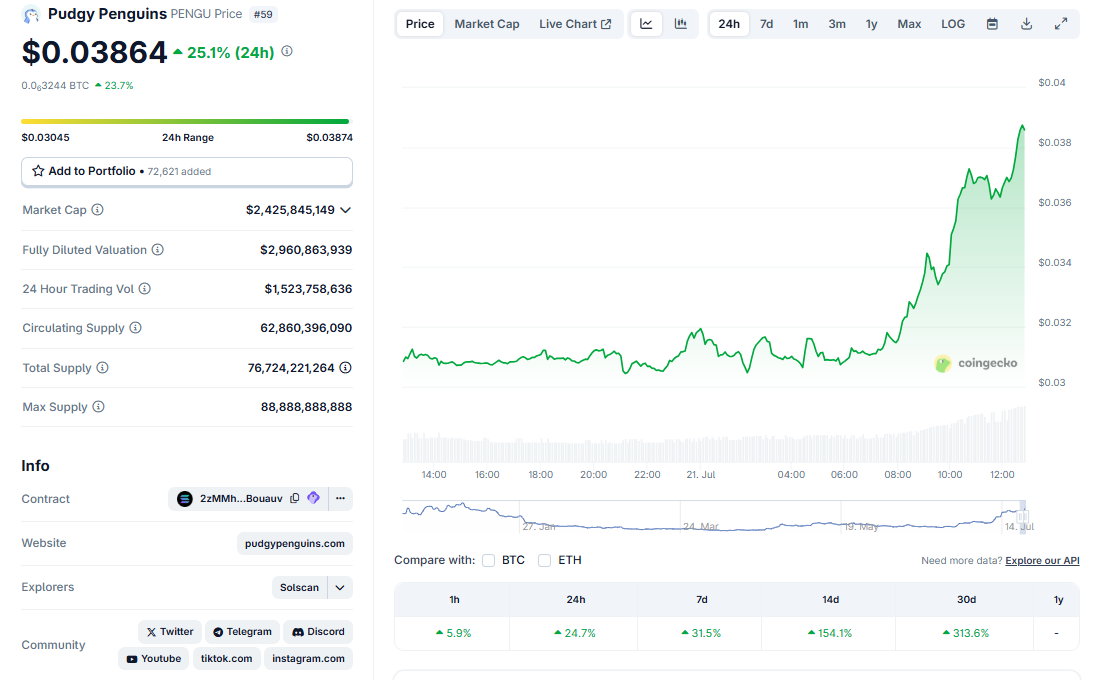The image size is (1103, 680).
Task: Click the fully diluted valuation $2,960,863,939
Action: tap(306, 250)
